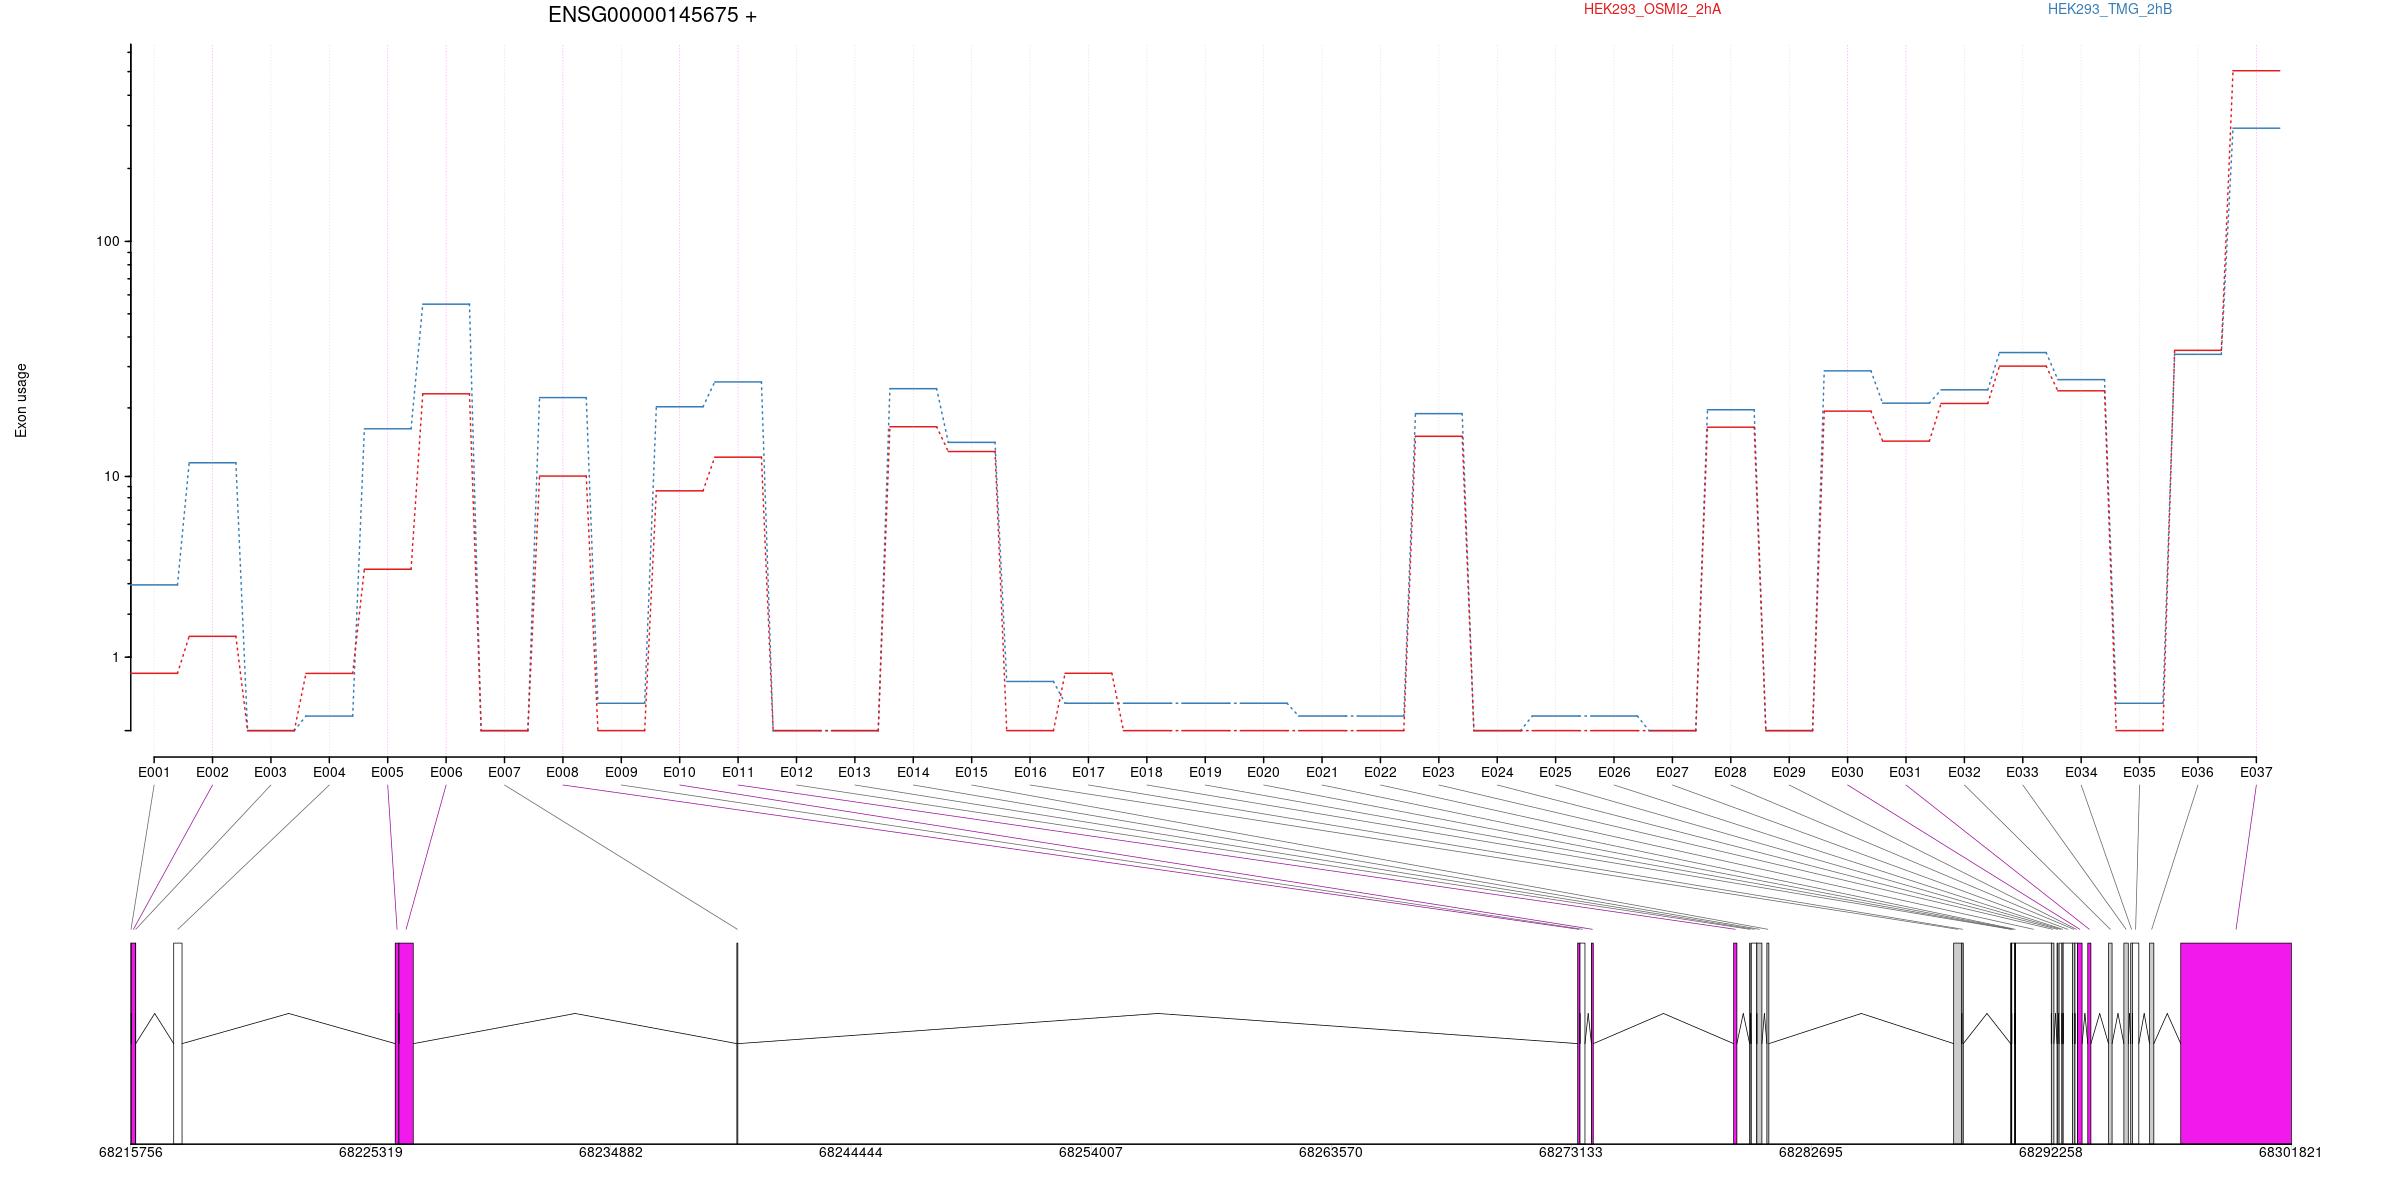Click the y-axis tick label 1
Image resolution: width=2400 pixels, height=1200 pixels.
click(114, 657)
